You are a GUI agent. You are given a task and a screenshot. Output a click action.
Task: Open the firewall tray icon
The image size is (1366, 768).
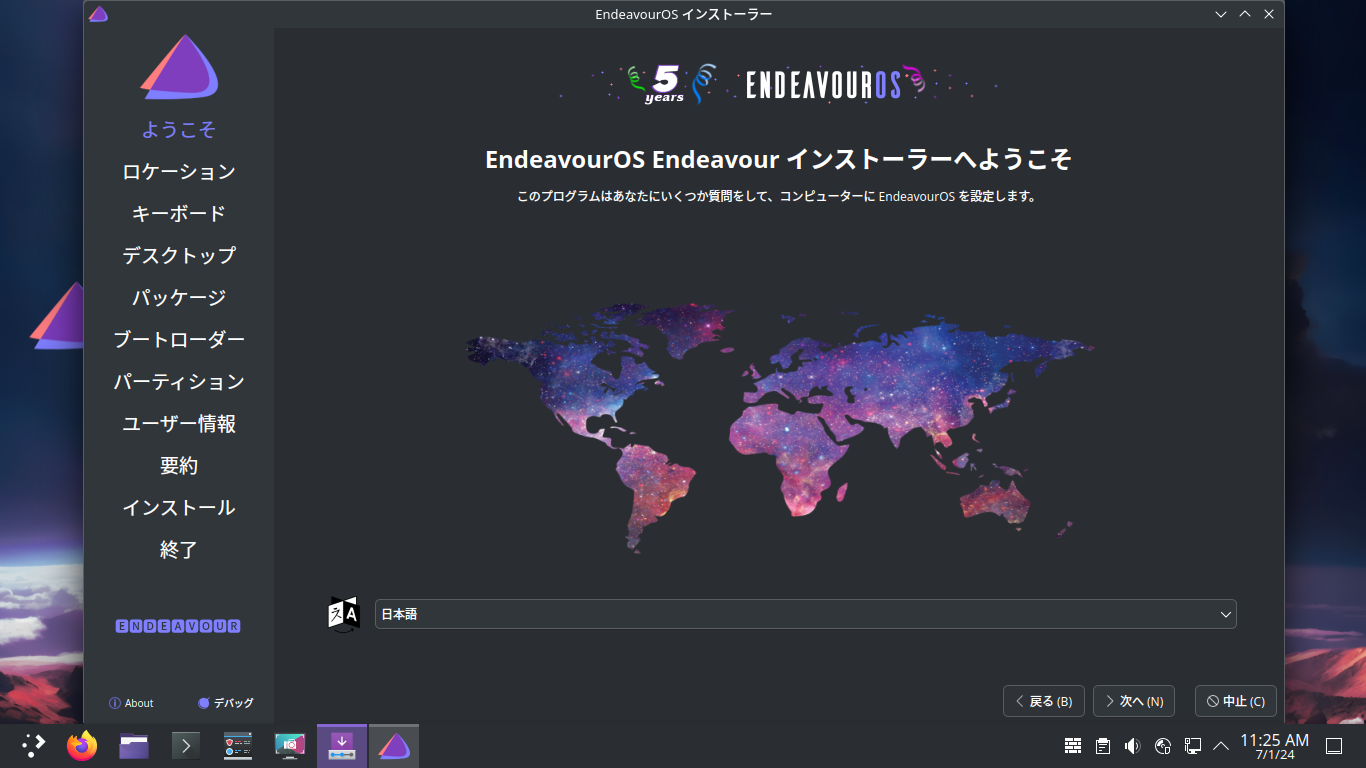pos(1073,745)
